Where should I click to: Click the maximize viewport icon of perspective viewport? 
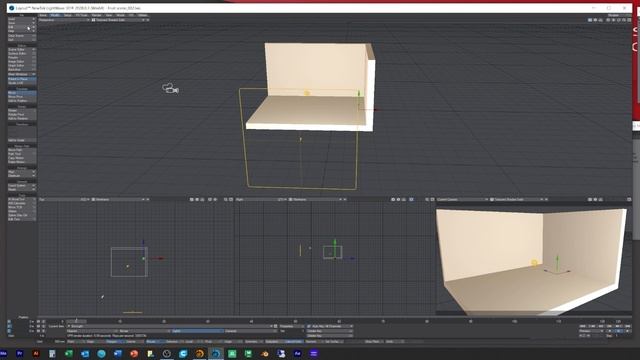point(629,20)
